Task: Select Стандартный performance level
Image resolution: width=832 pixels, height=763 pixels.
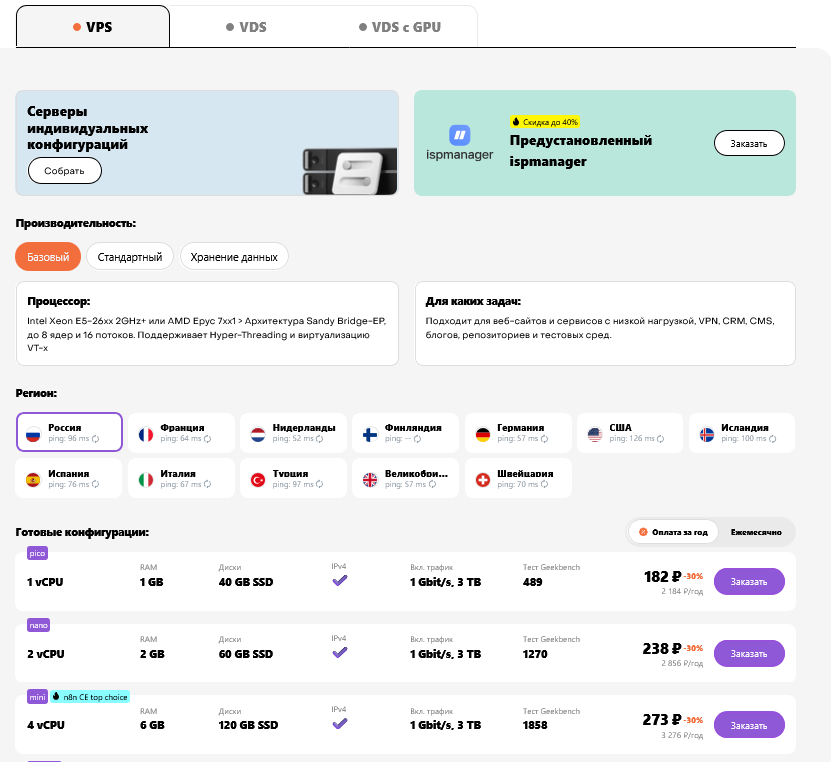Action: point(130,257)
